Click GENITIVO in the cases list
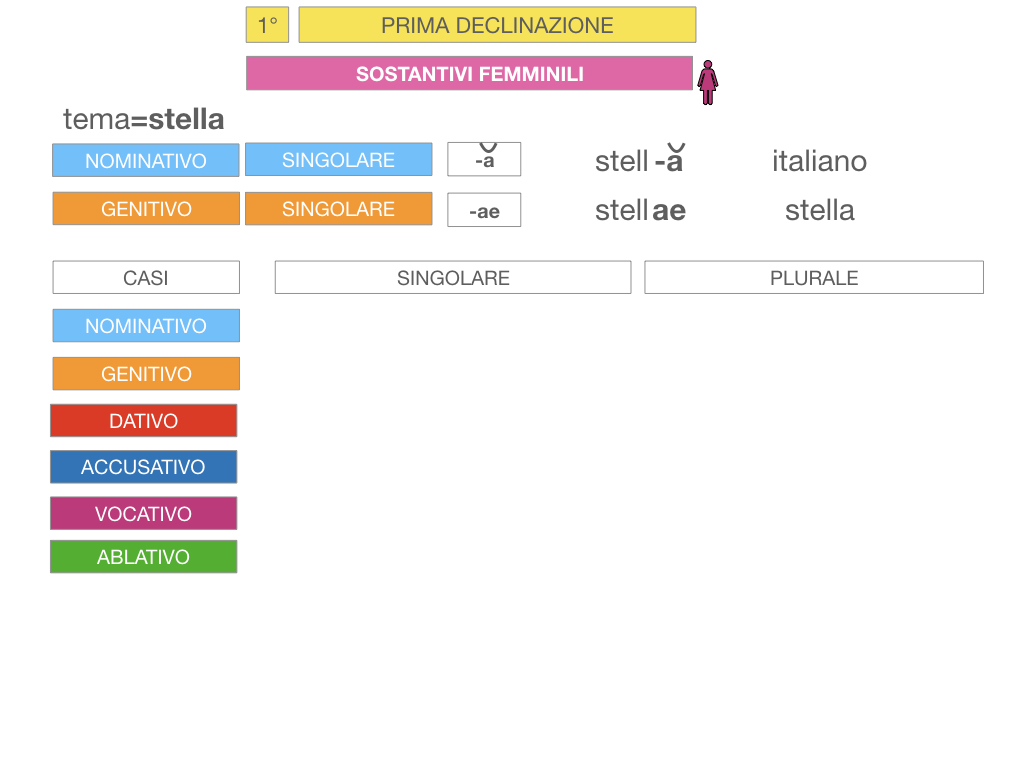The image size is (1024, 768). coord(146,374)
